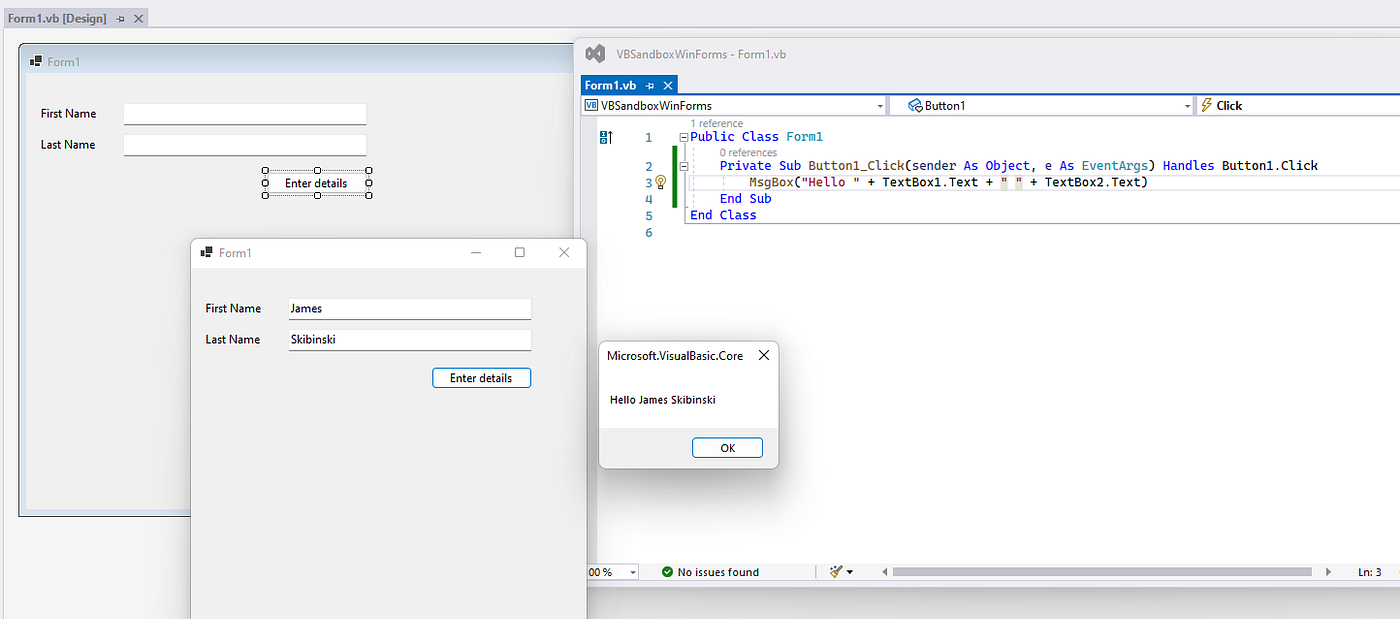Click line number 6 in the editor
The image size is (1400, 619).
(649, 232)
